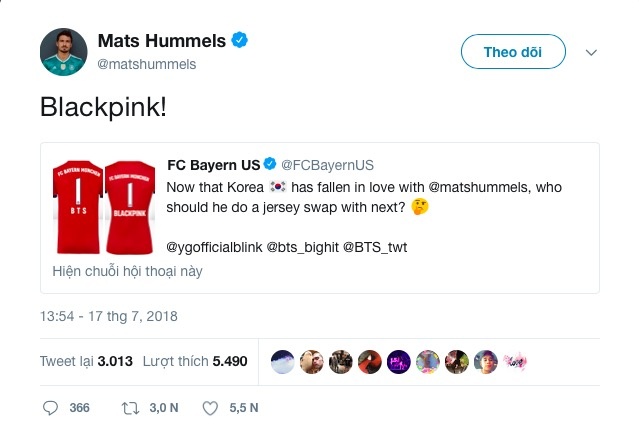Click Mats Hummels' blue verified badge
The image size is (639, 435).
(x=240, y=41)
